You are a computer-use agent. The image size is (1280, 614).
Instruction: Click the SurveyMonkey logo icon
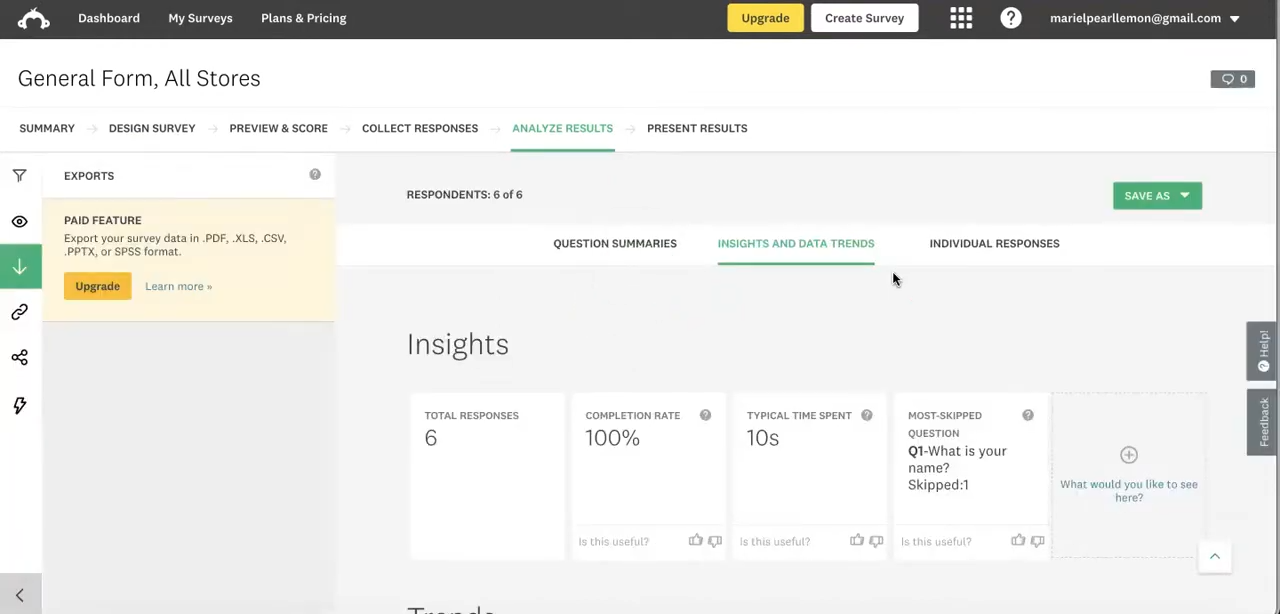(33, 18)
